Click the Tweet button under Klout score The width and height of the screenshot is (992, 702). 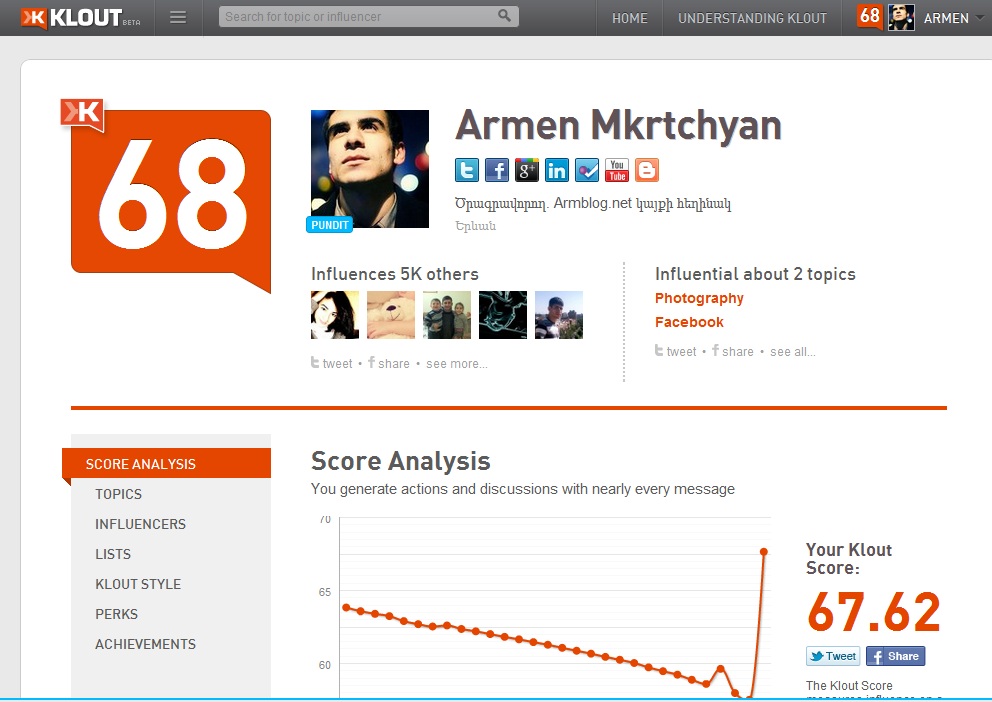(x=833, y=656)
